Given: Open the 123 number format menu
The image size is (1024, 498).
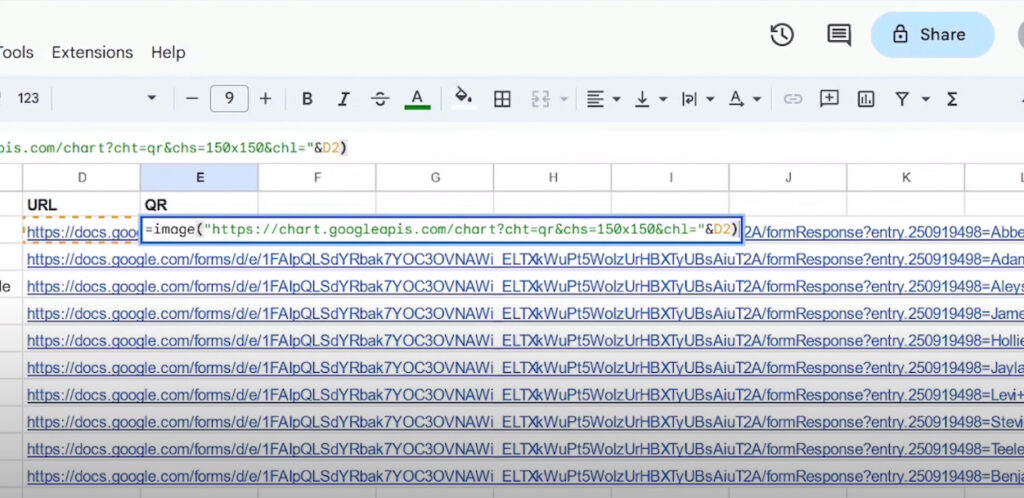Looking at the screenshot, I should (28, 99).
